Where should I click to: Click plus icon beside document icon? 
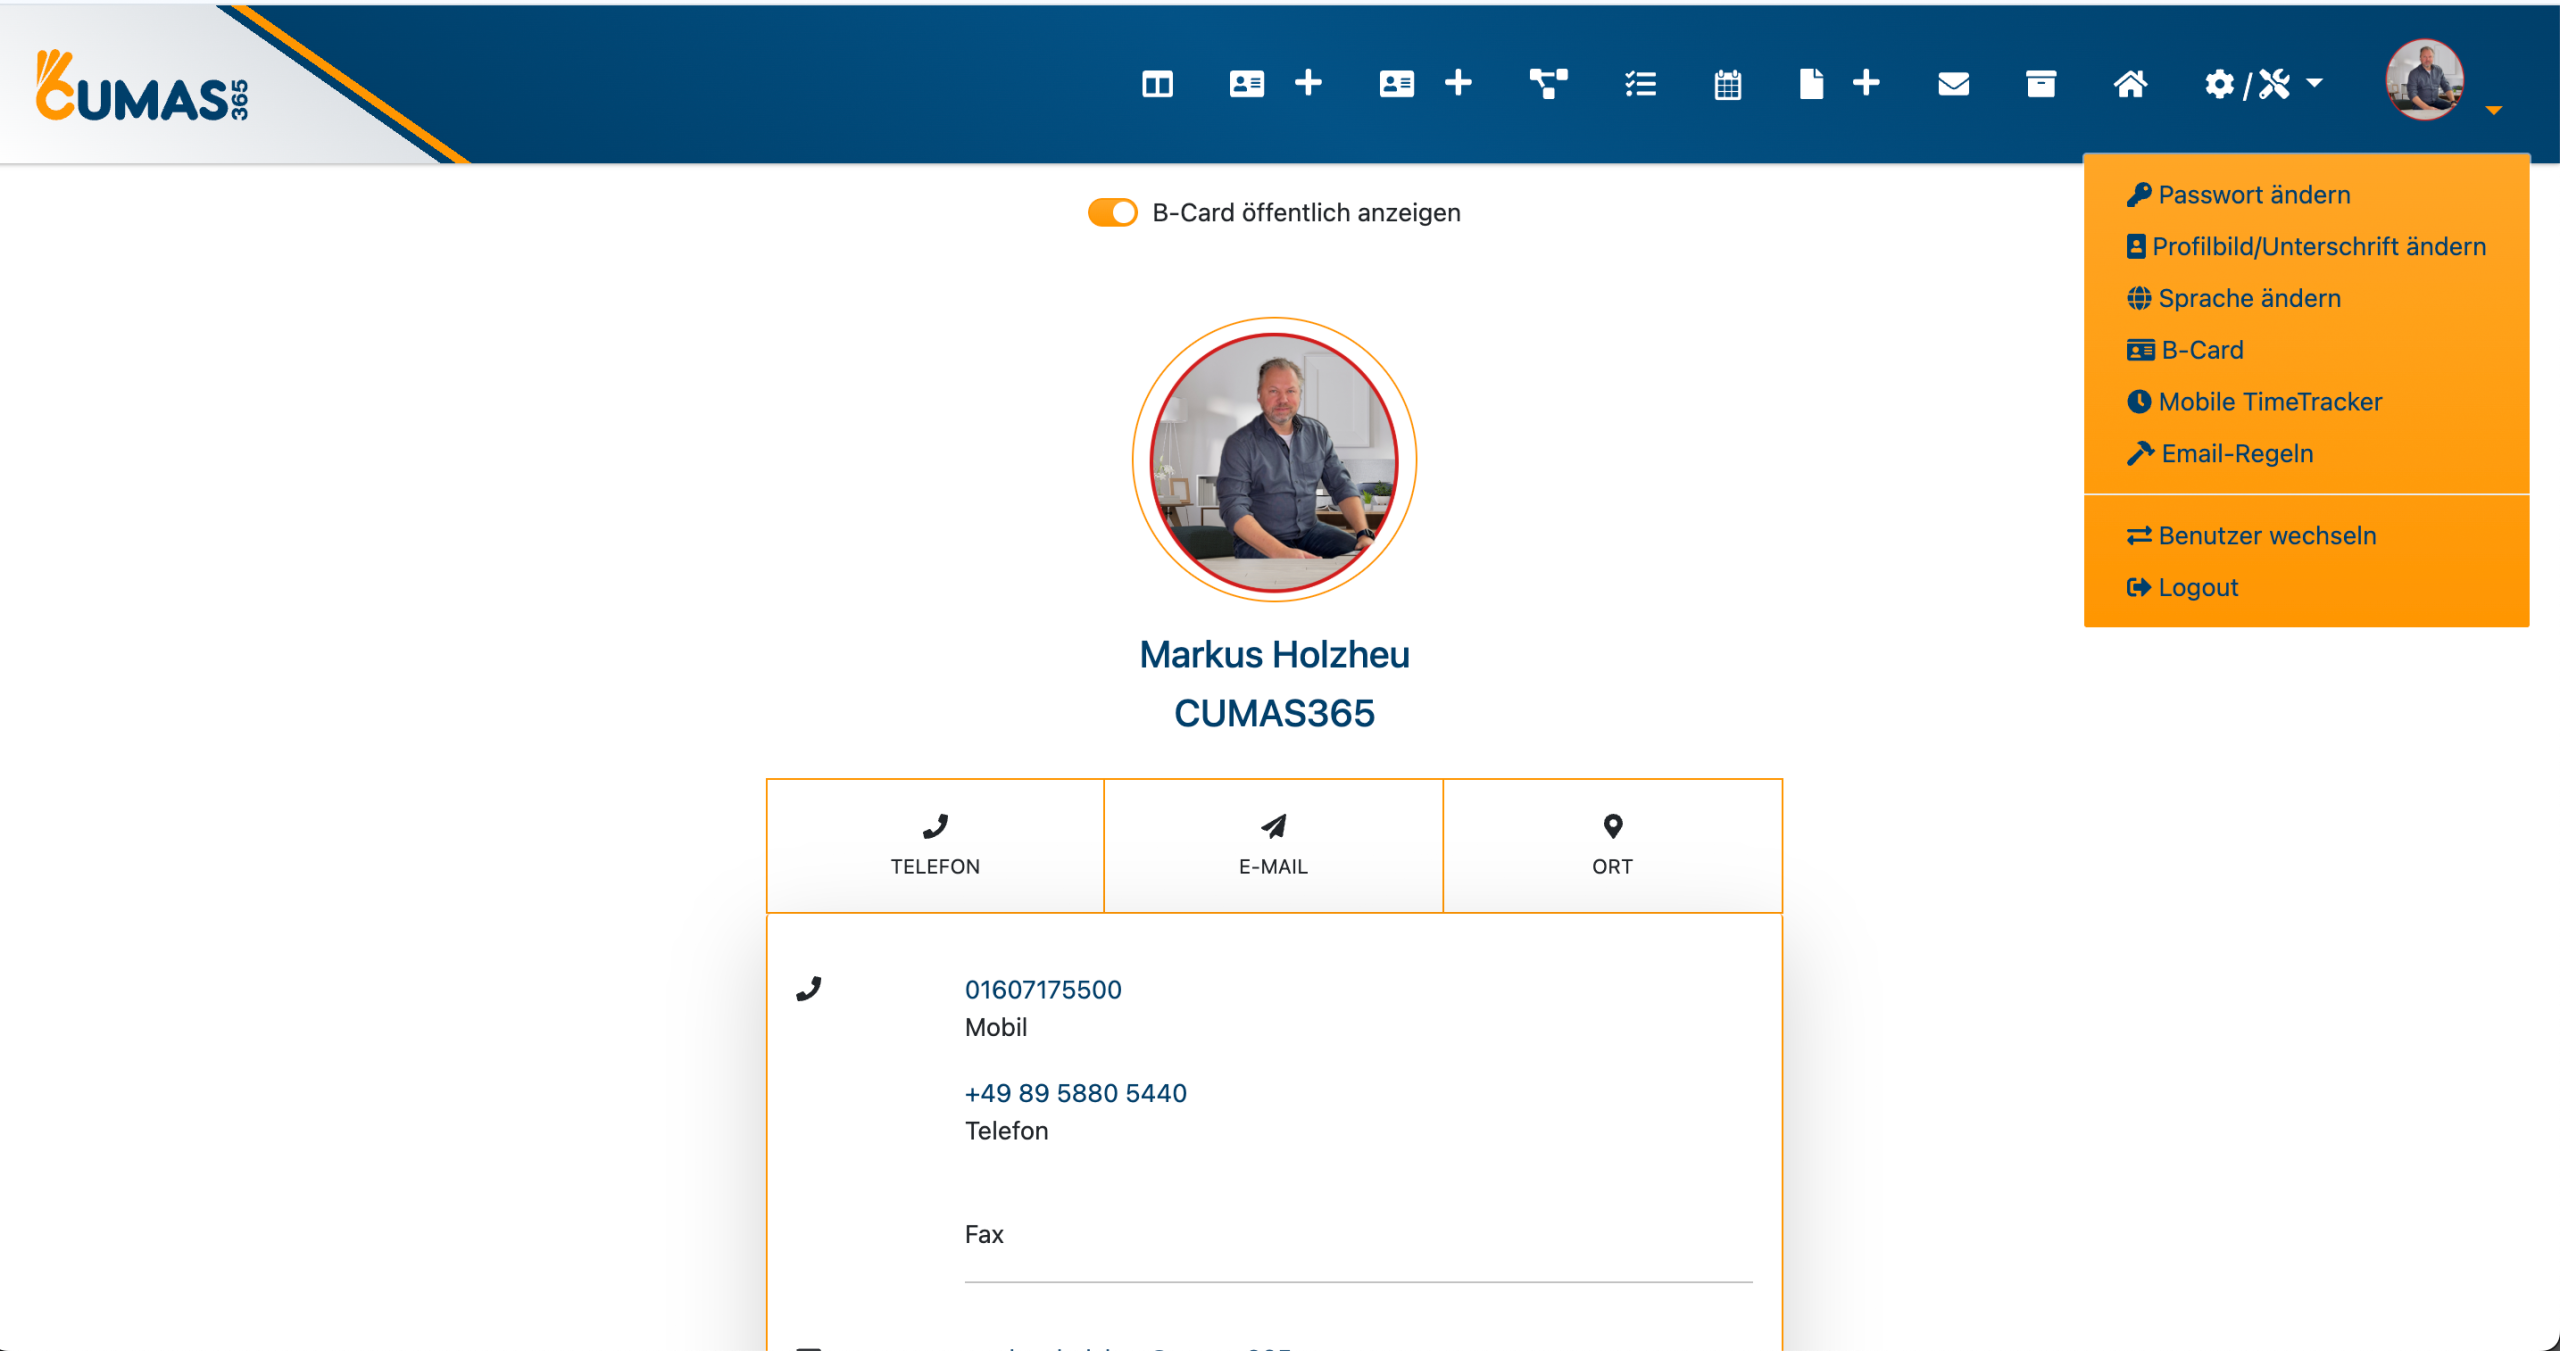point(1866,83)
